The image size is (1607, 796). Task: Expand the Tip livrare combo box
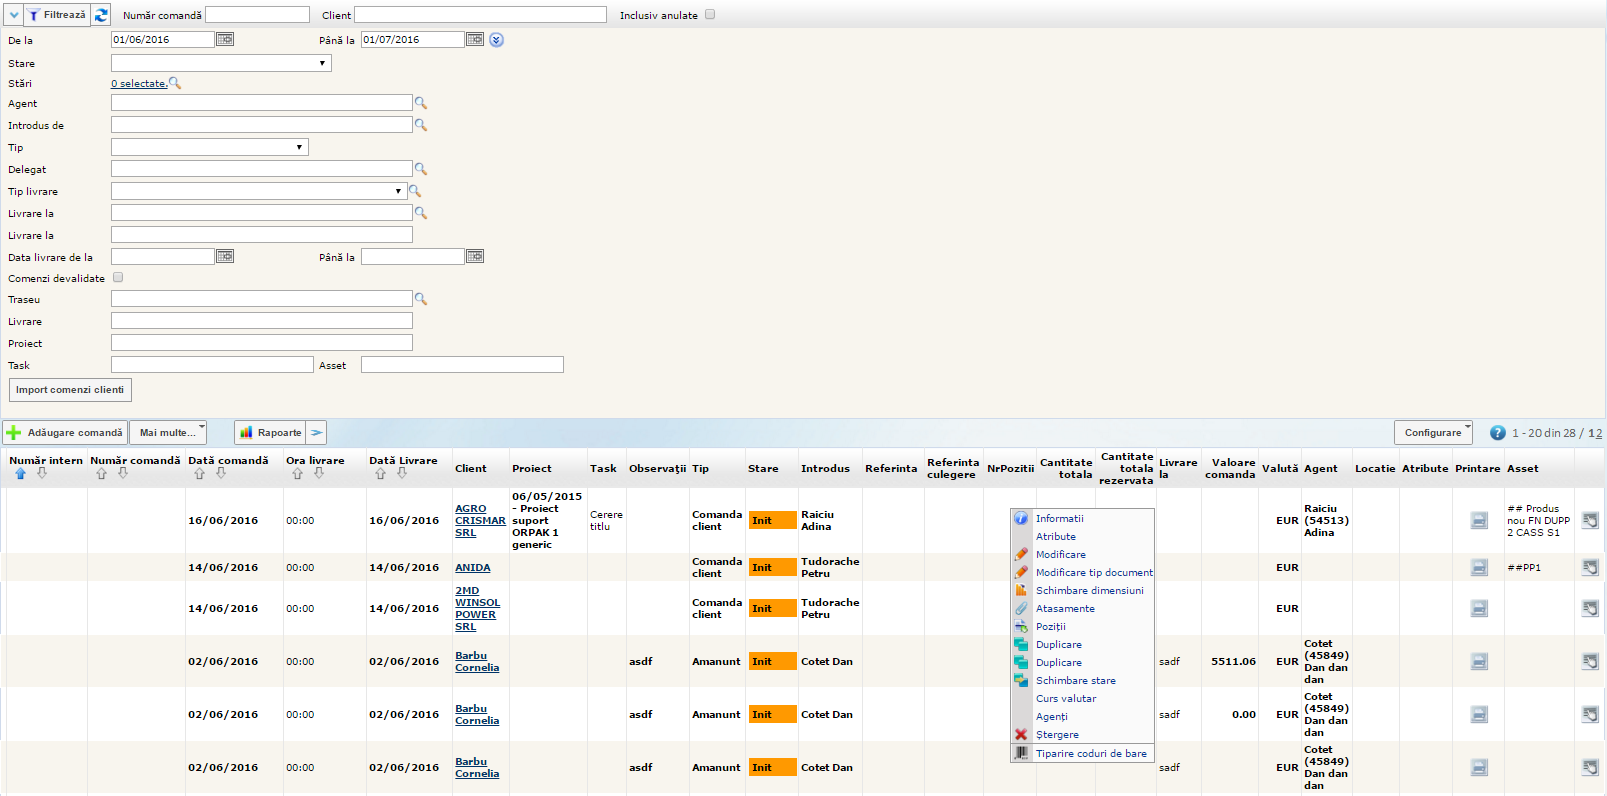point(258,191)
